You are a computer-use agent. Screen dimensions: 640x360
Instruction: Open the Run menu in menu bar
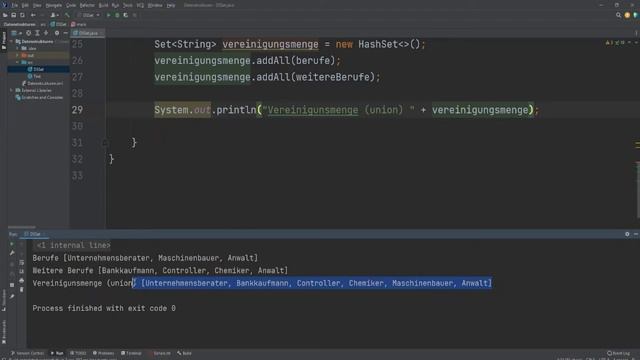pyautogui.click(x=115, y=5)
